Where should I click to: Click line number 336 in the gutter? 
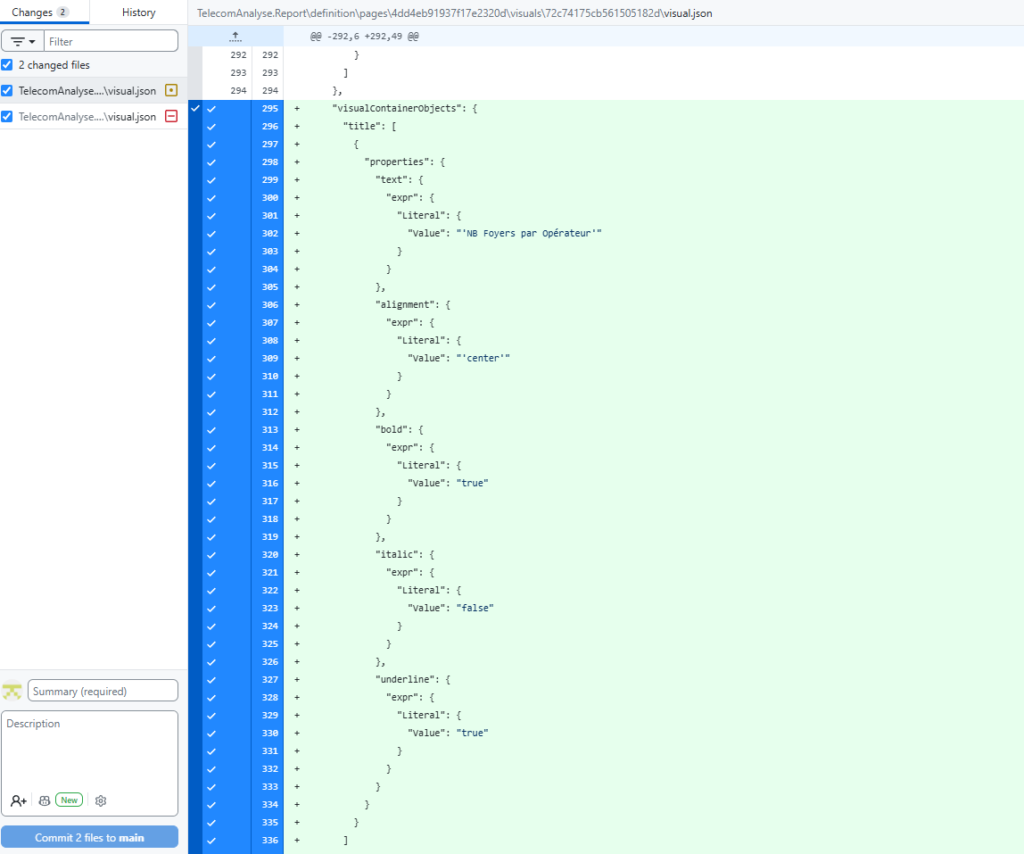tap(270, 840)
